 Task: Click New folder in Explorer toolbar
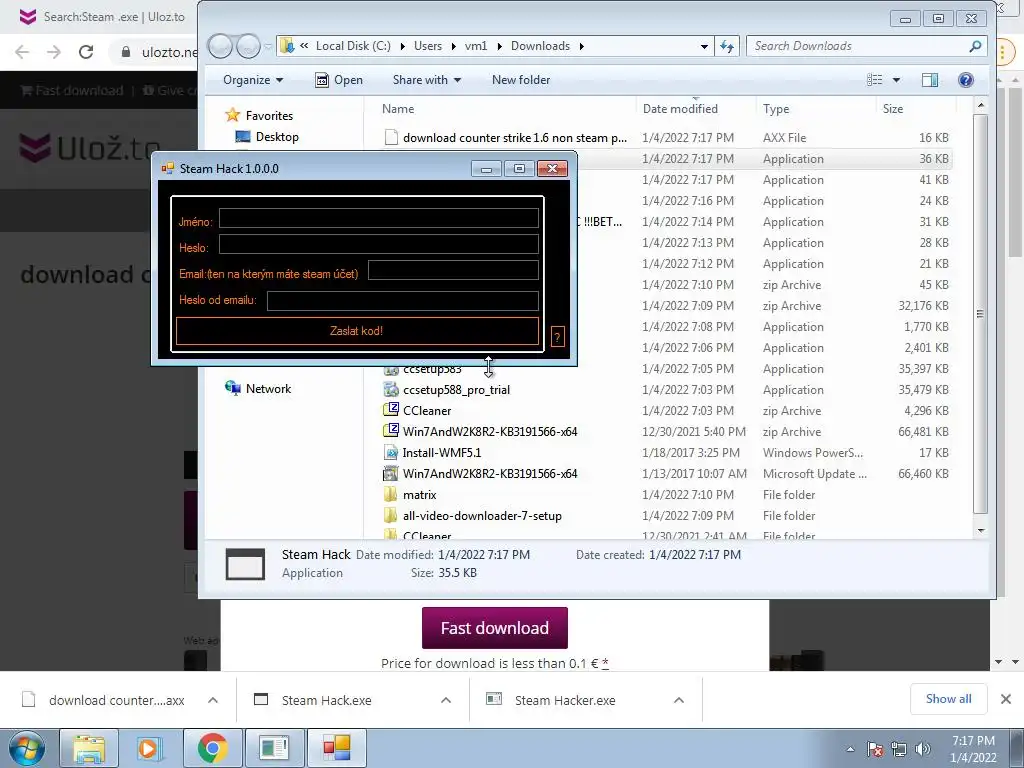pyautogui.click(x=520, y=80)
